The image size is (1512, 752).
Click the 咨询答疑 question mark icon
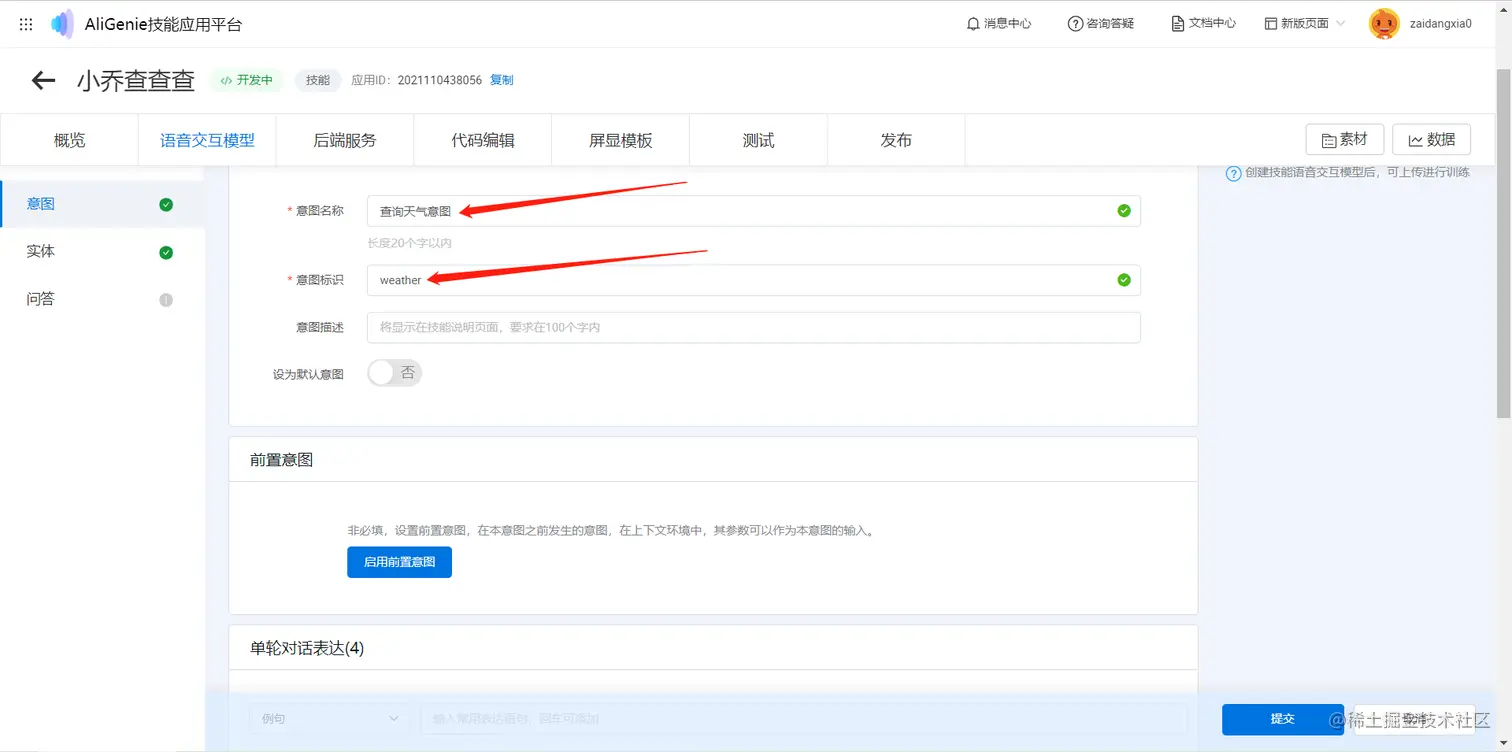tap(1075, 24)
